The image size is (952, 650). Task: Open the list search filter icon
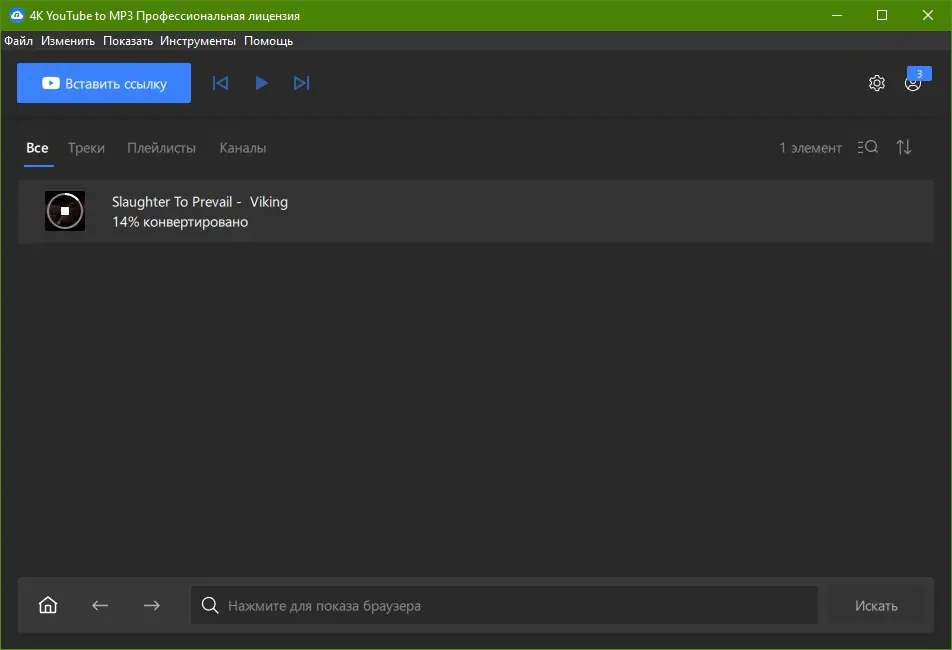coord(868,147)
